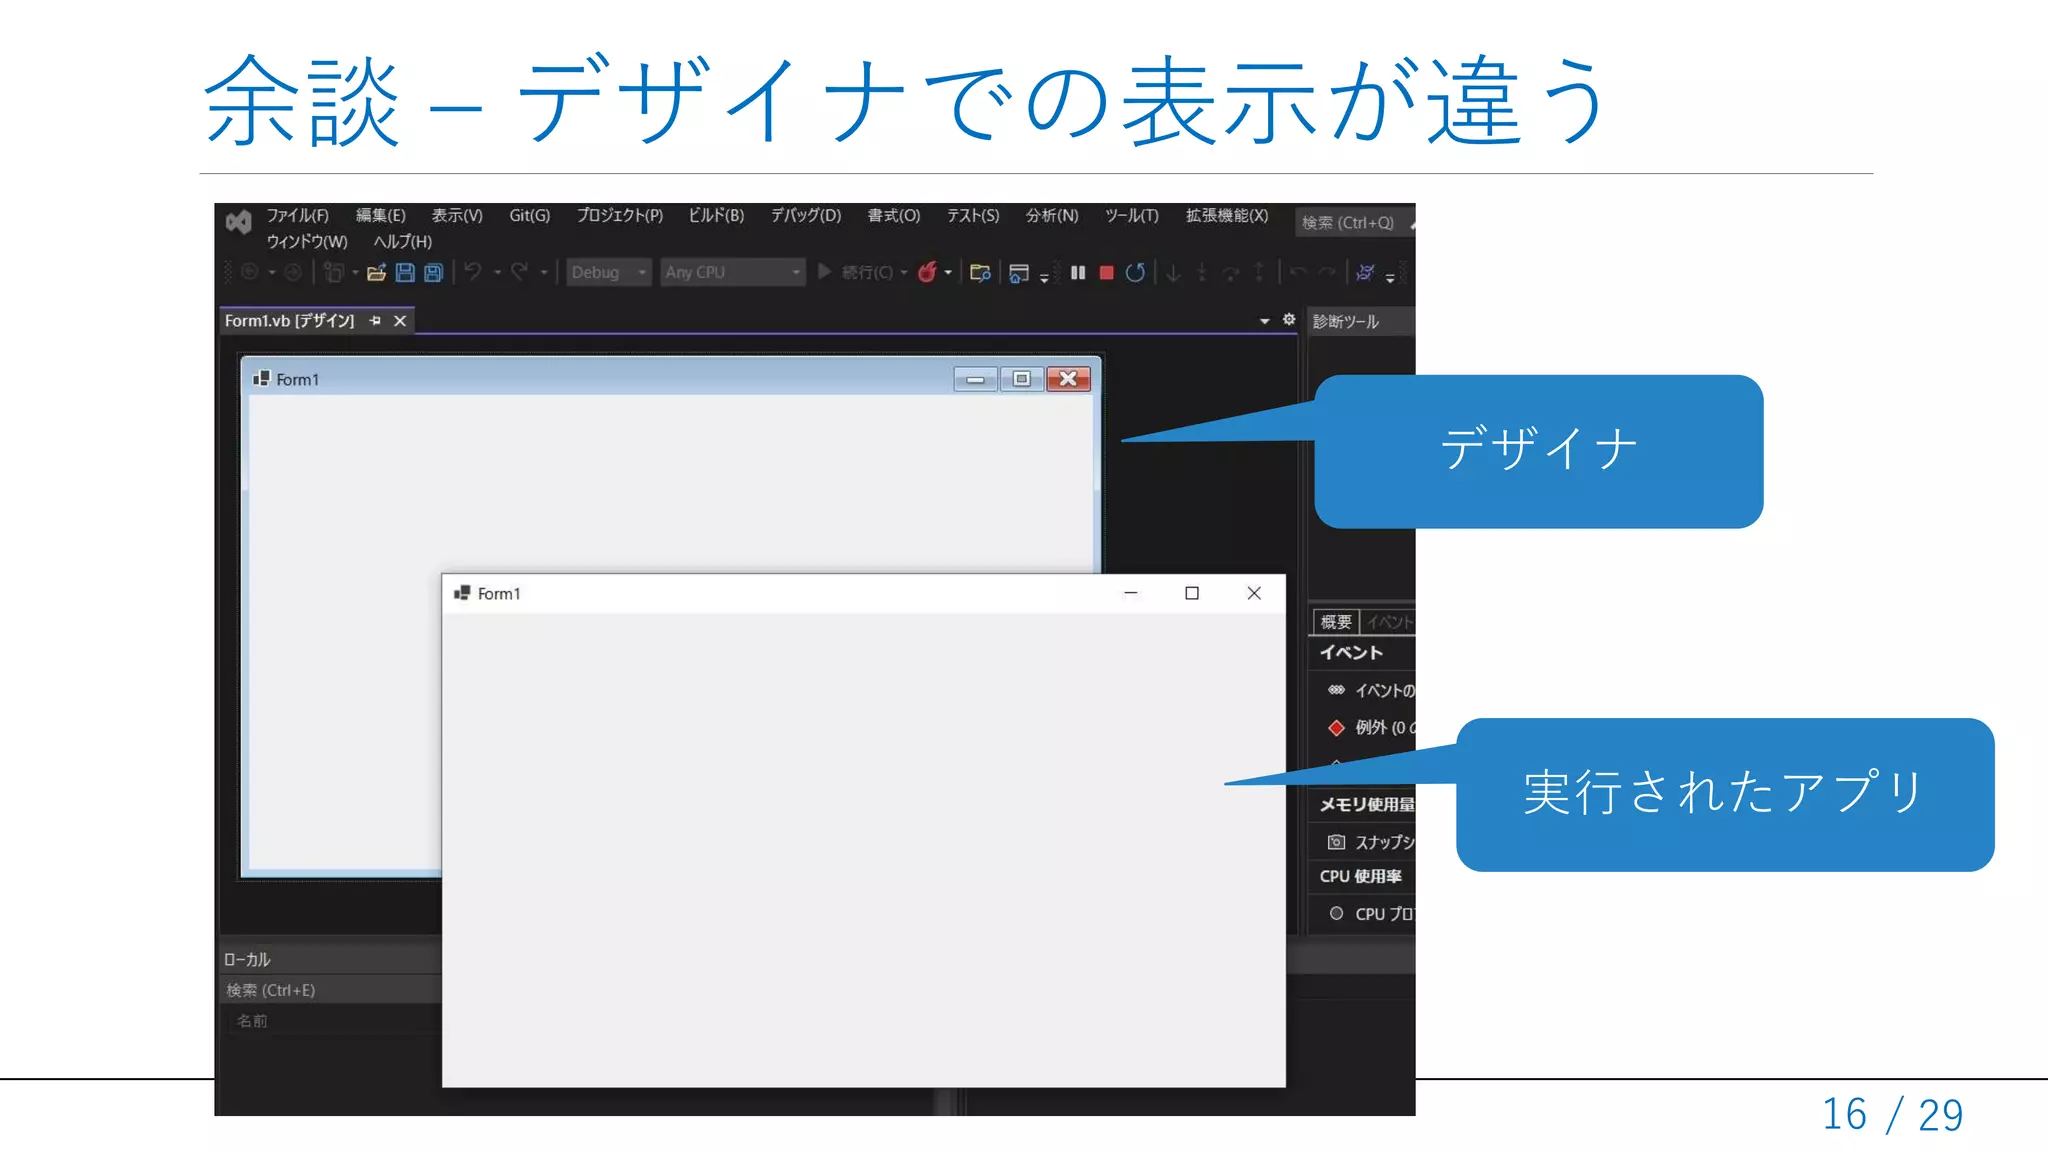Click the Save floppy disk icon
2048x1152 pixels.
(x=405, y=272)
